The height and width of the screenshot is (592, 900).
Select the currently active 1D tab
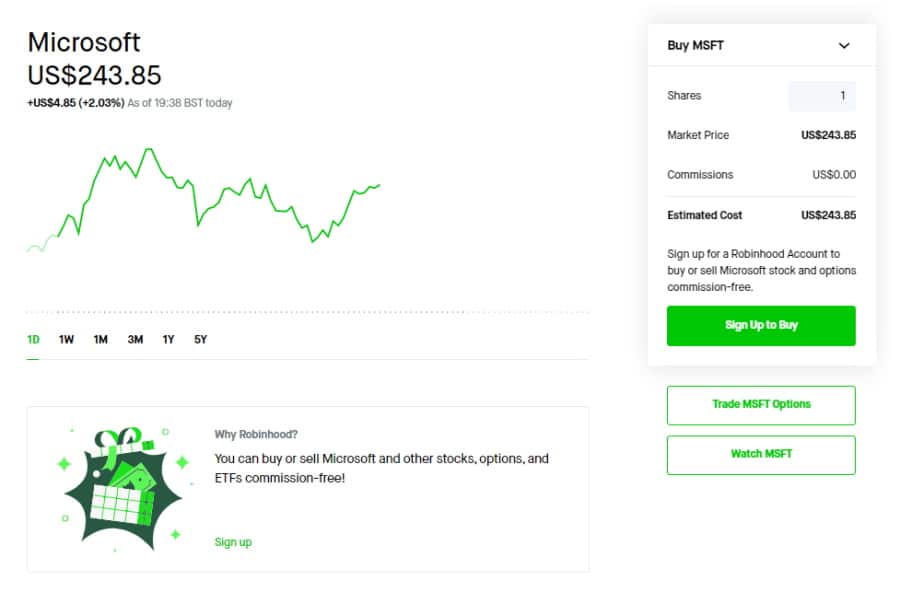(x=32, y=340)
